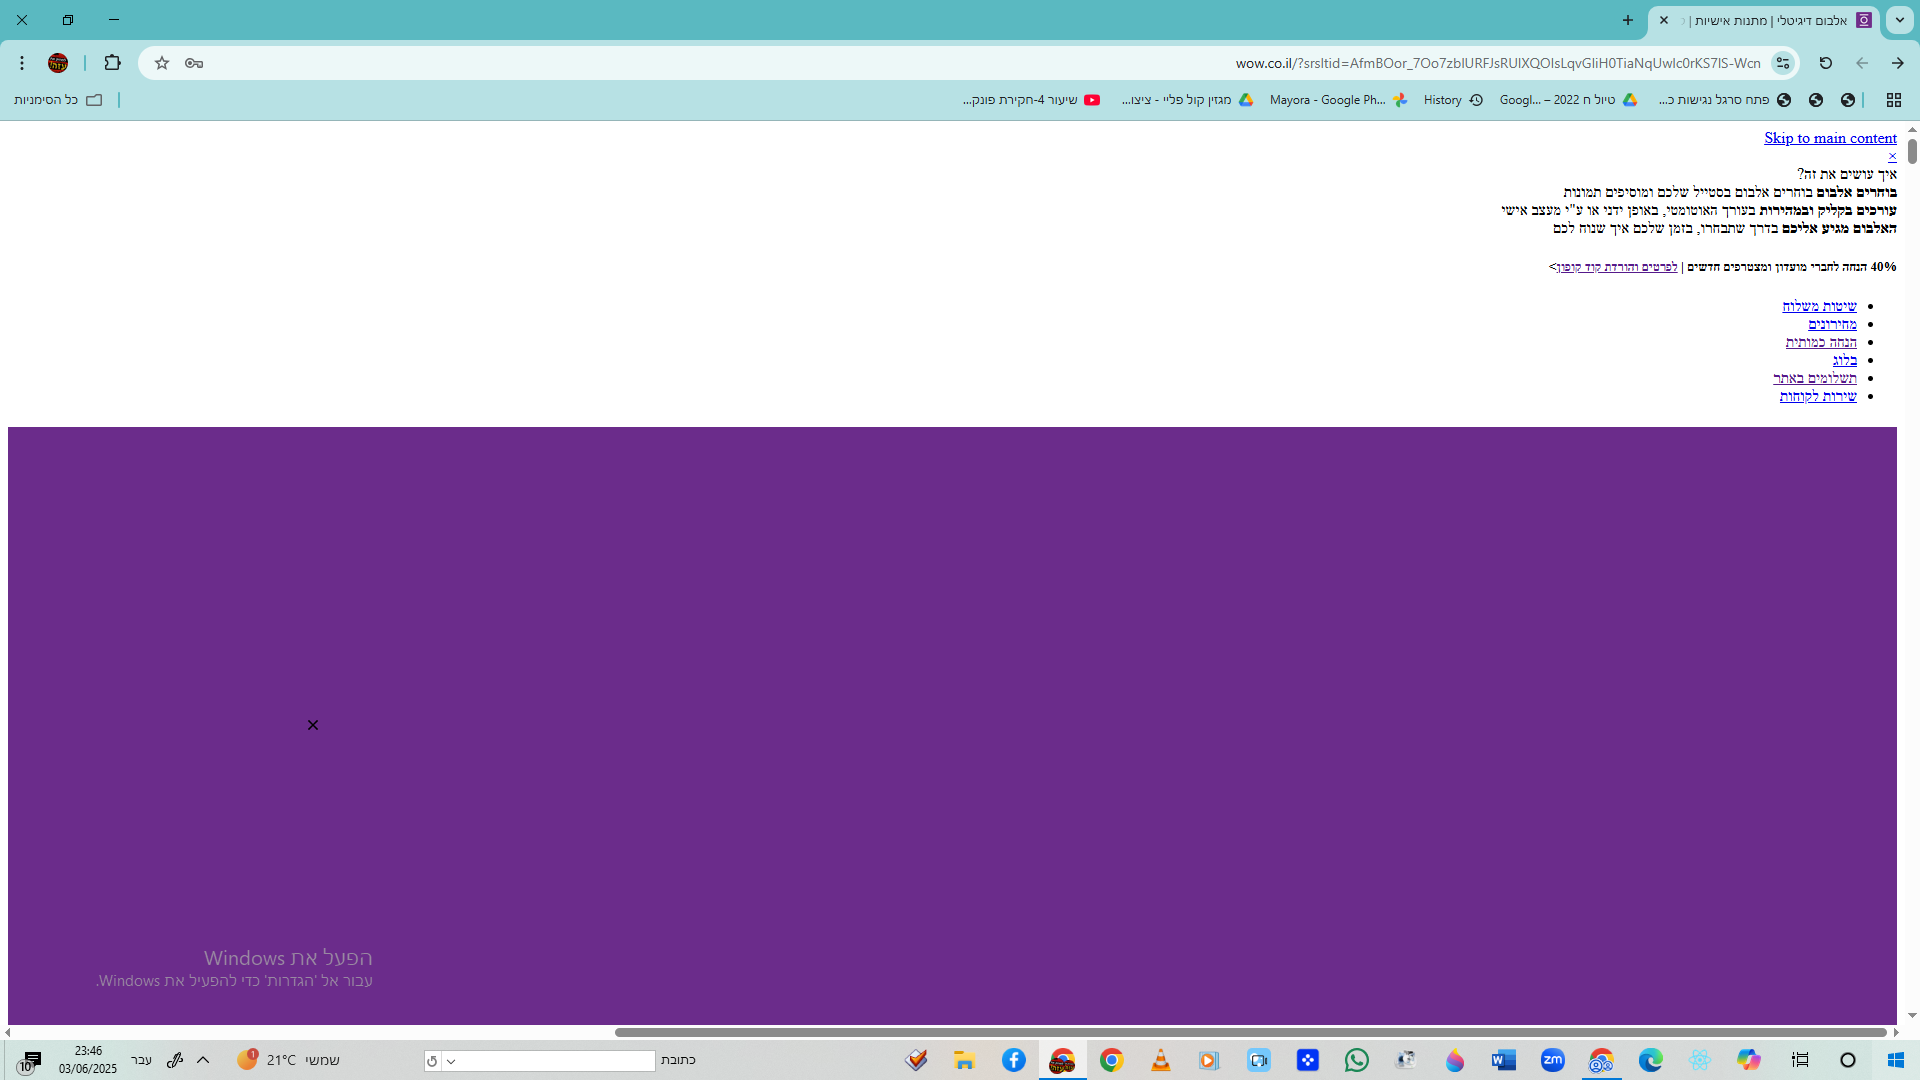This screenshot has height=1080, width=1920.
Task: Expand the taskbar address toolbar dropdown
Action: pyautogui.click(x=451, y=1061)
